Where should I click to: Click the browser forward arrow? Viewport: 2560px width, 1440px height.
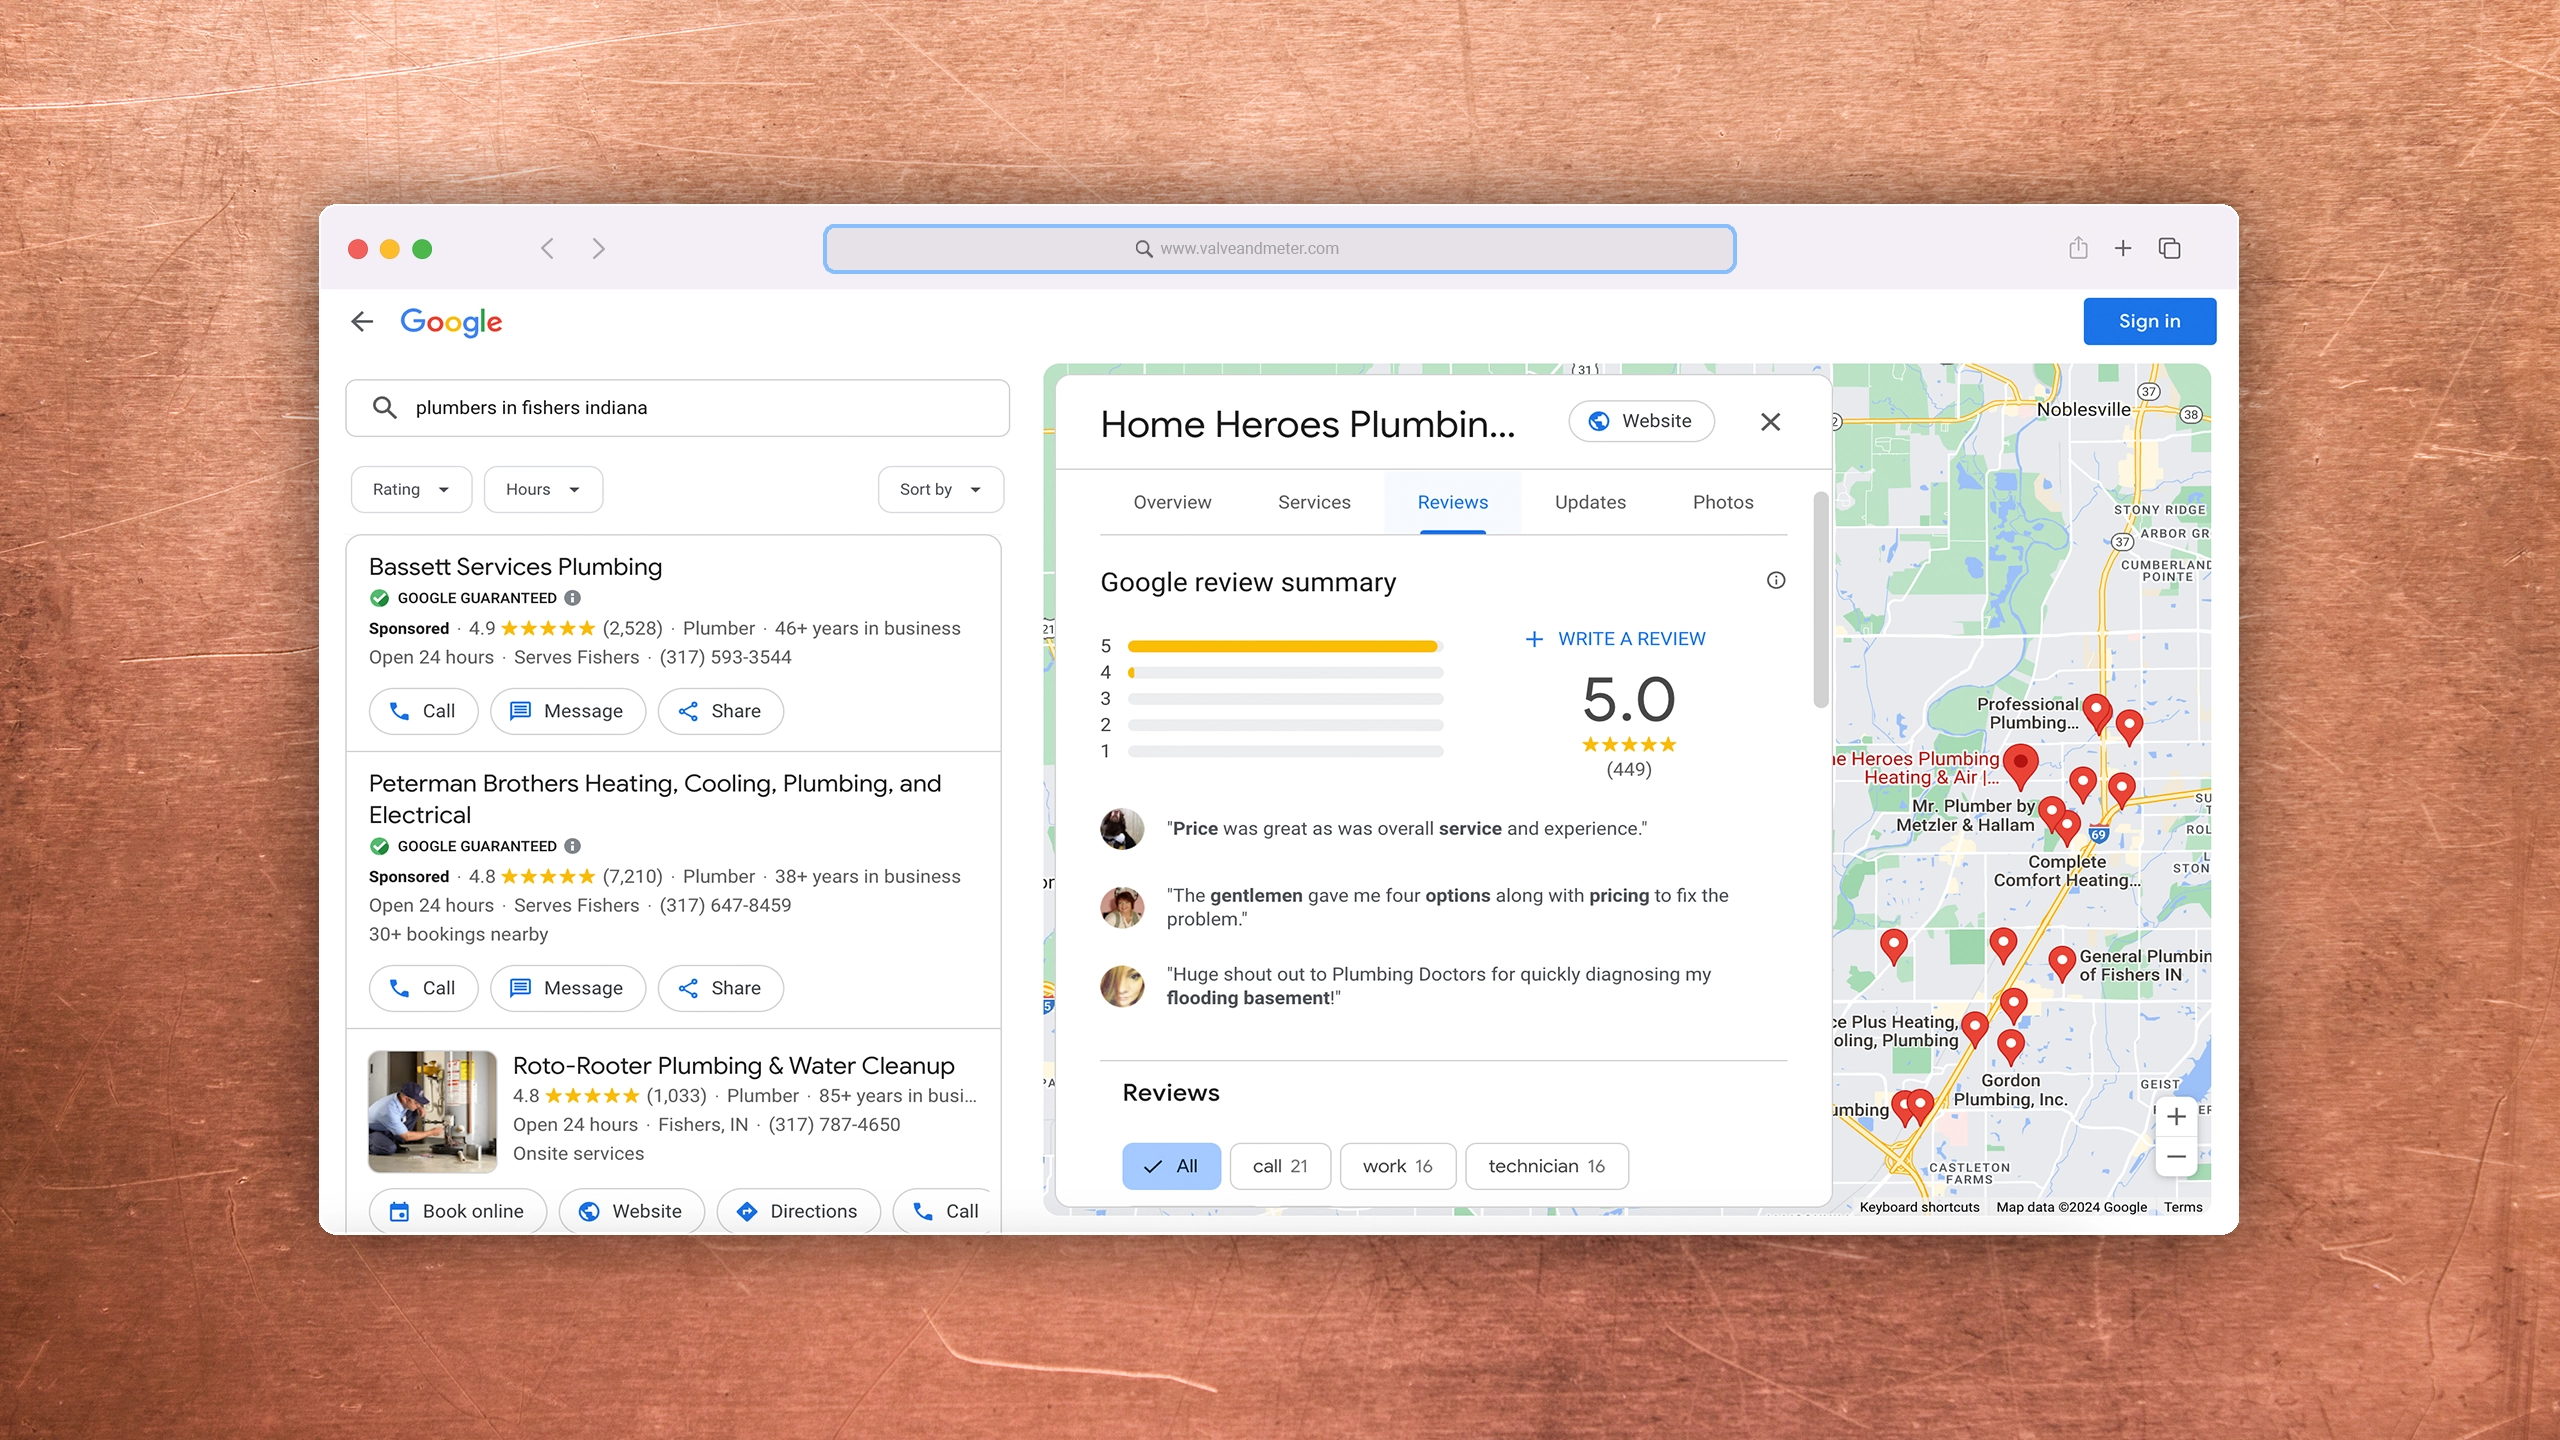point(598,248)
